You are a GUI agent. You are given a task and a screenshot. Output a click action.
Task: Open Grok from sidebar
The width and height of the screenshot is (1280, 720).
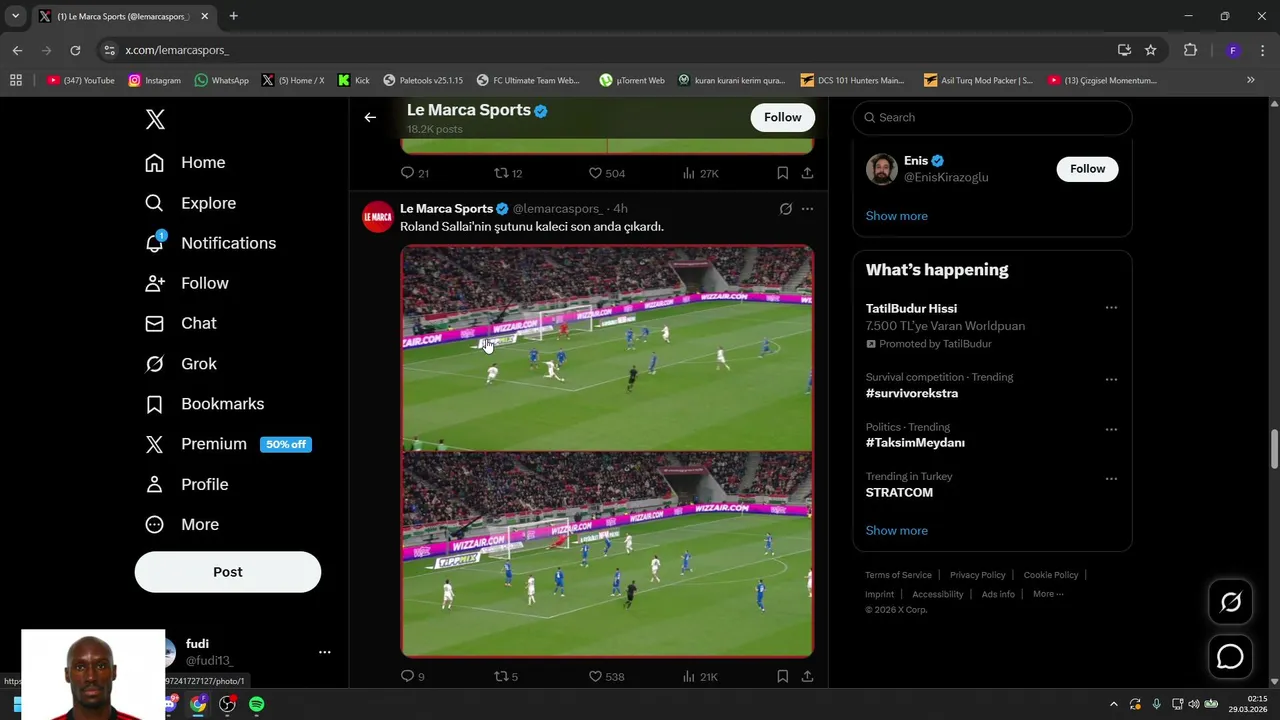[181, 364]
